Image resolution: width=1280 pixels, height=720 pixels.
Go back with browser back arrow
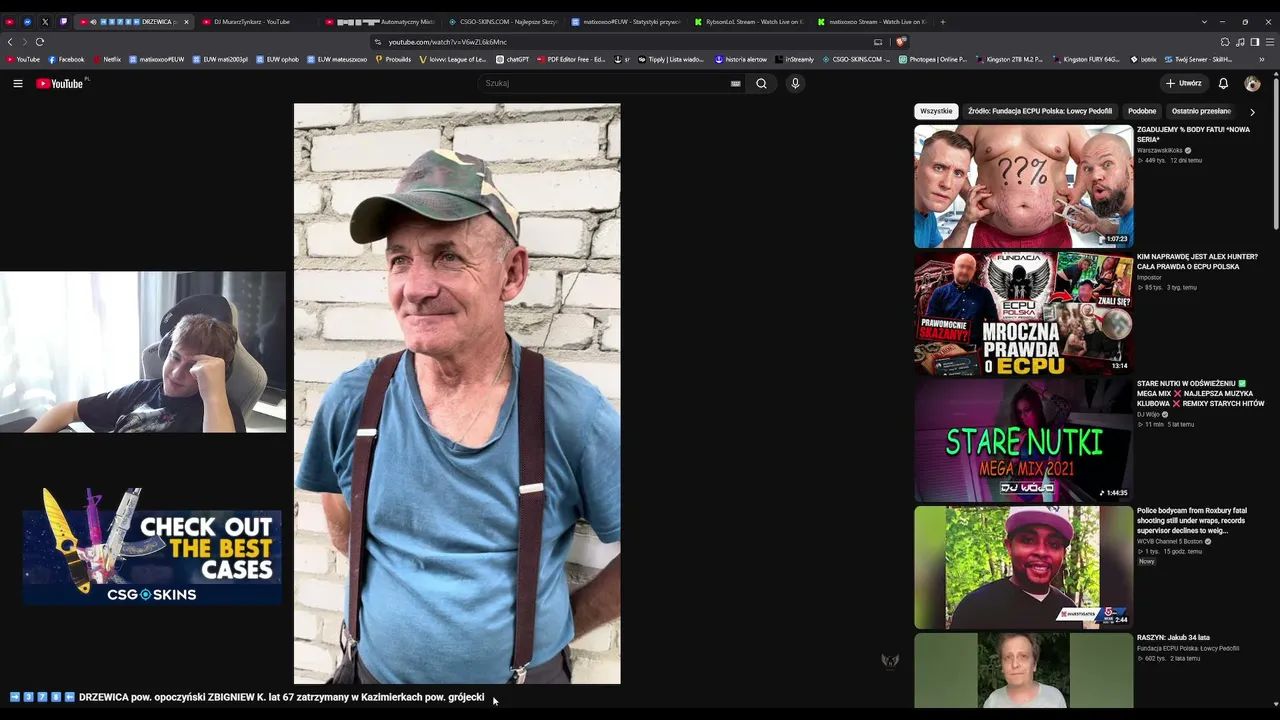(10, 42)
